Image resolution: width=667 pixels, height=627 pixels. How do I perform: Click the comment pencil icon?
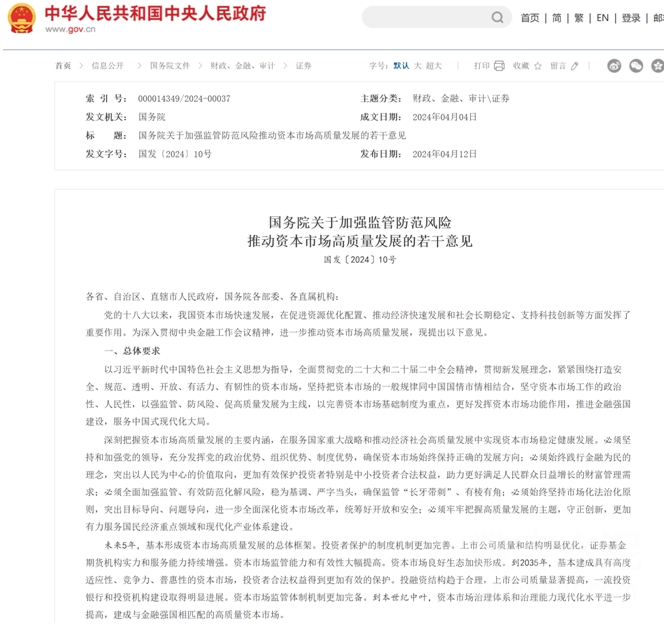576,66
